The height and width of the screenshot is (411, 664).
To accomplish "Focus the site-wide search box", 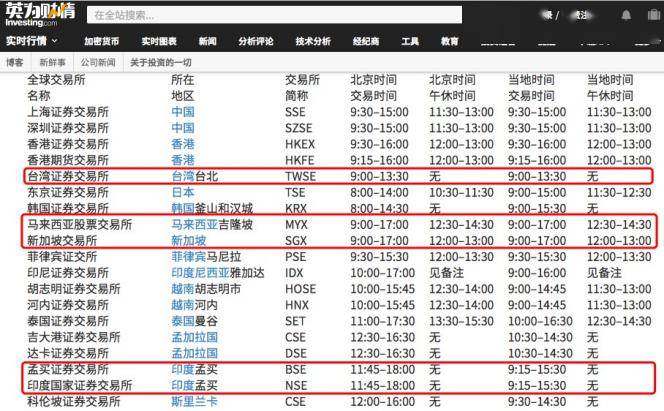I will pyautogui.click(x=274, y=15).
